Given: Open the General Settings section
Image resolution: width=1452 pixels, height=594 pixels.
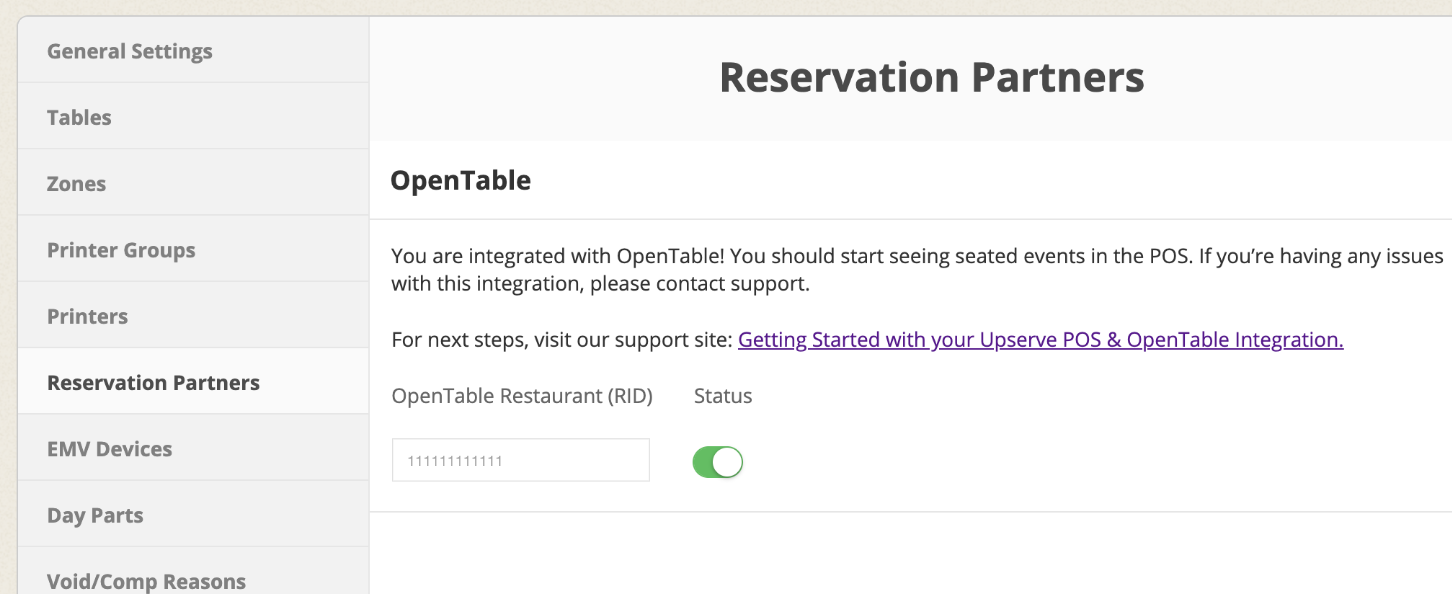Looking at the screenshot, I should tap(129, 51).
